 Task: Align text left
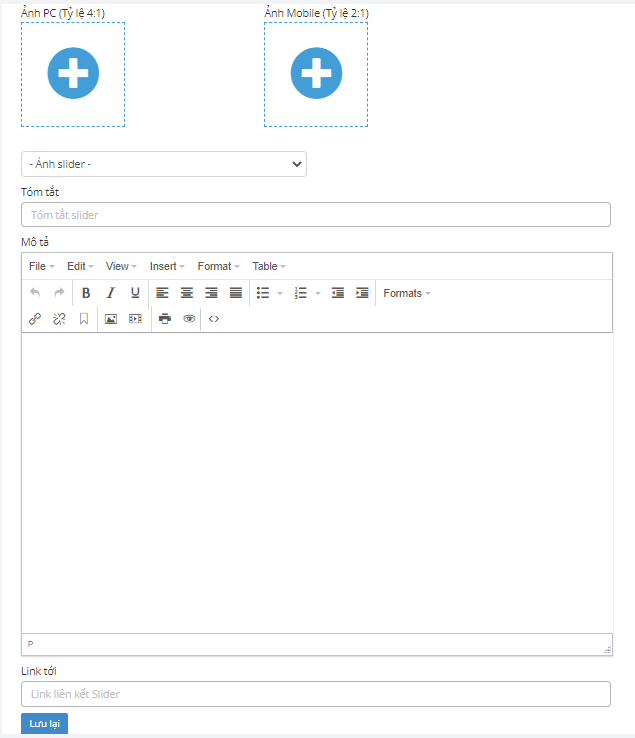[162, 293]
